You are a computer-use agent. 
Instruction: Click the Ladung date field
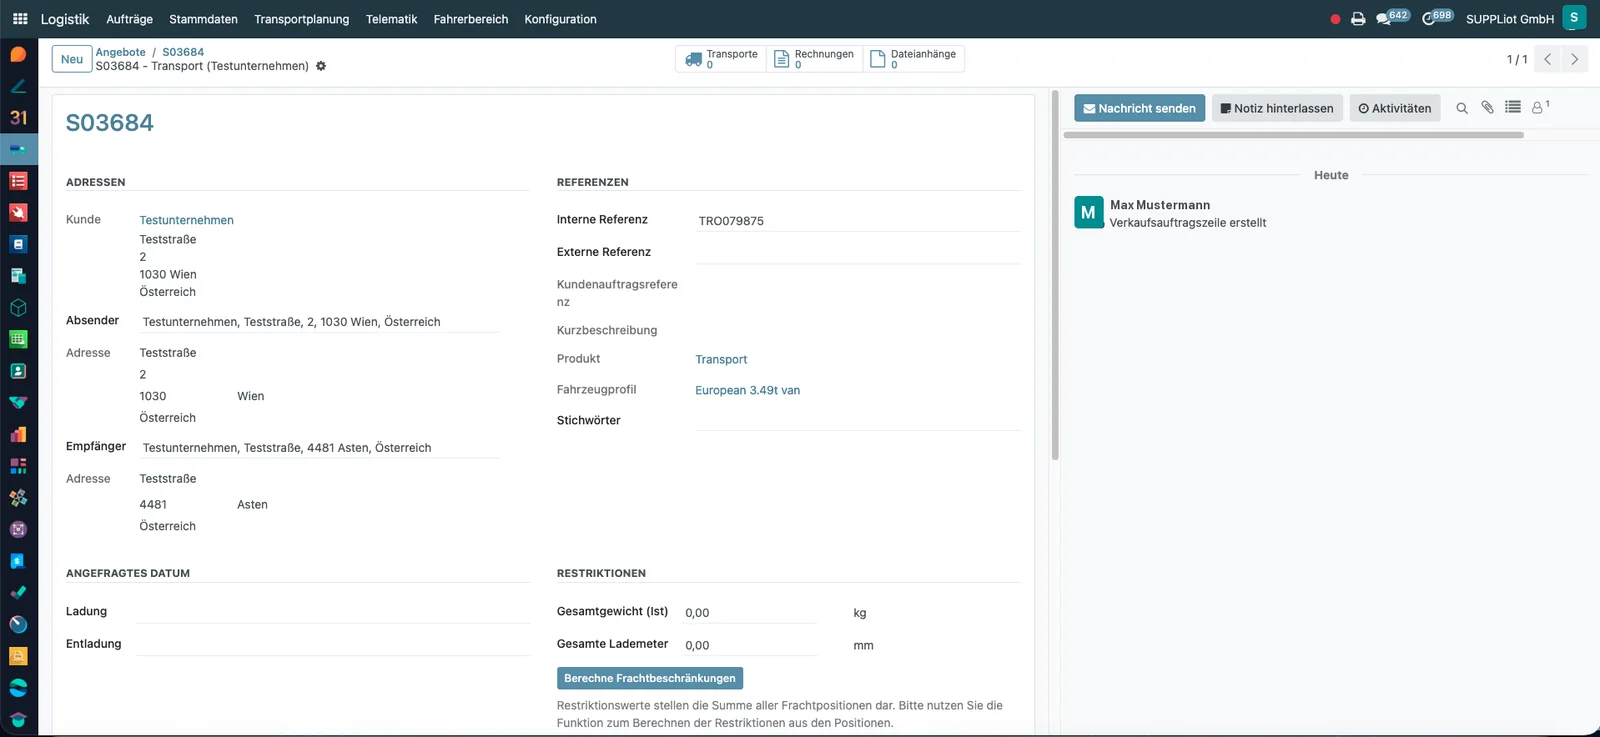333,612
